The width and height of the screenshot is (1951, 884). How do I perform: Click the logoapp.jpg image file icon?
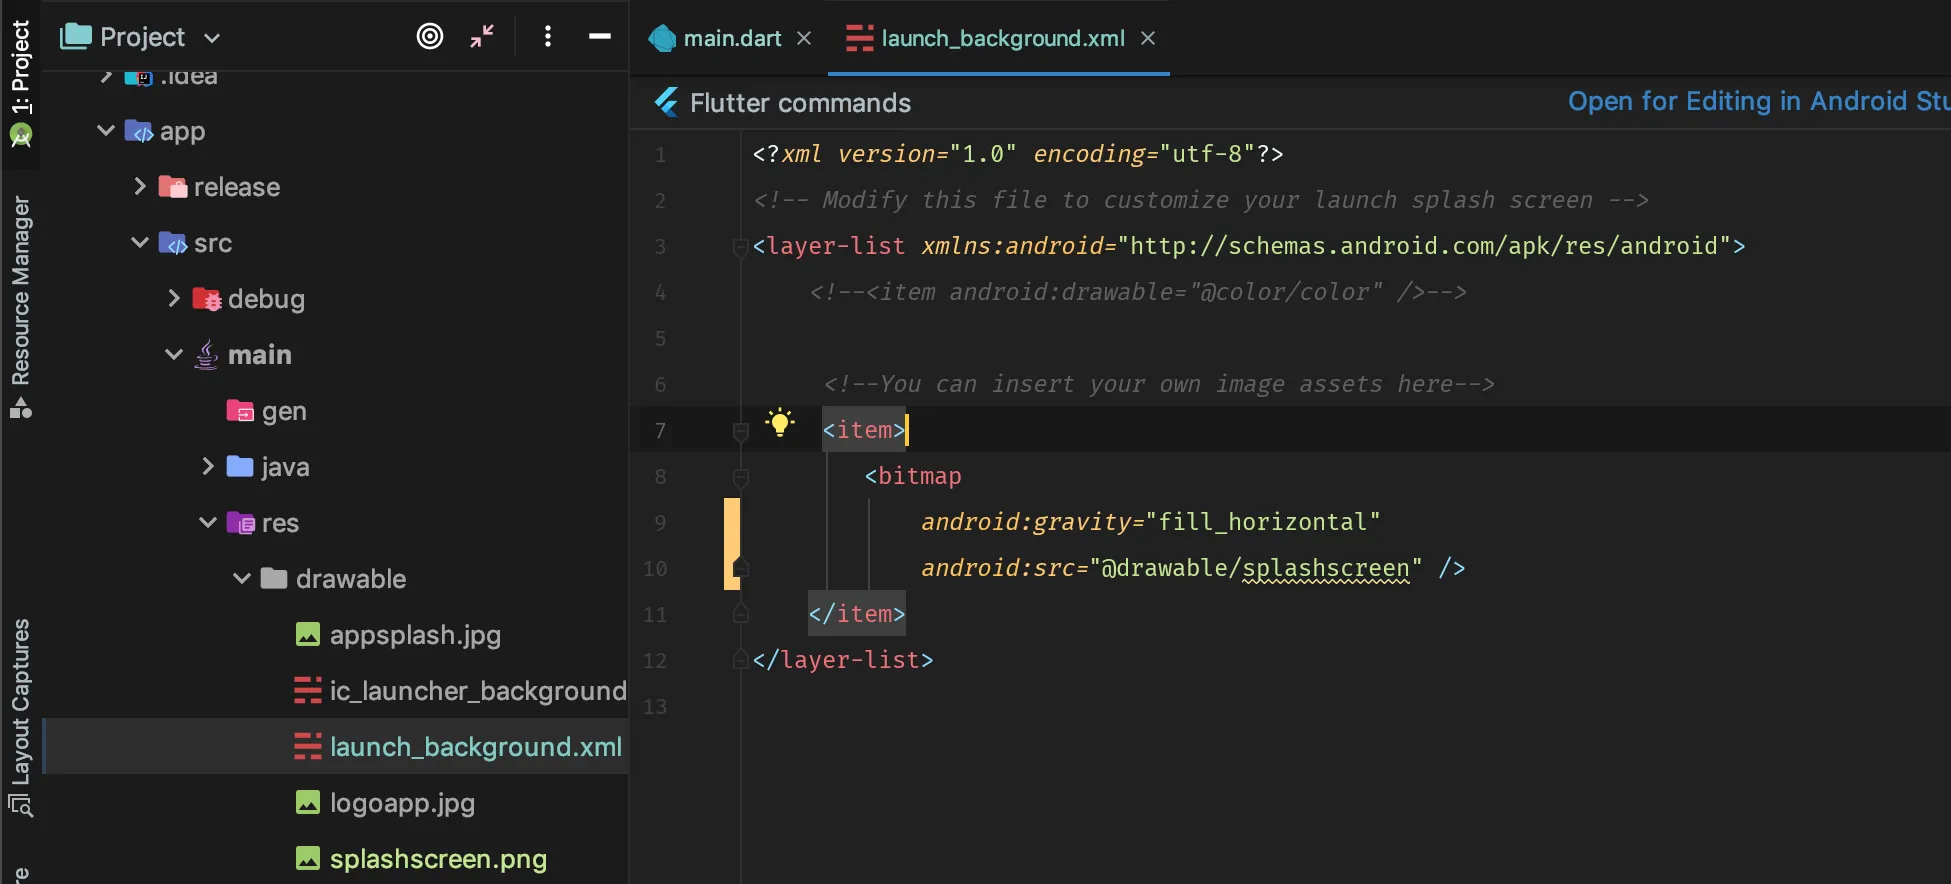pos(308,803)
